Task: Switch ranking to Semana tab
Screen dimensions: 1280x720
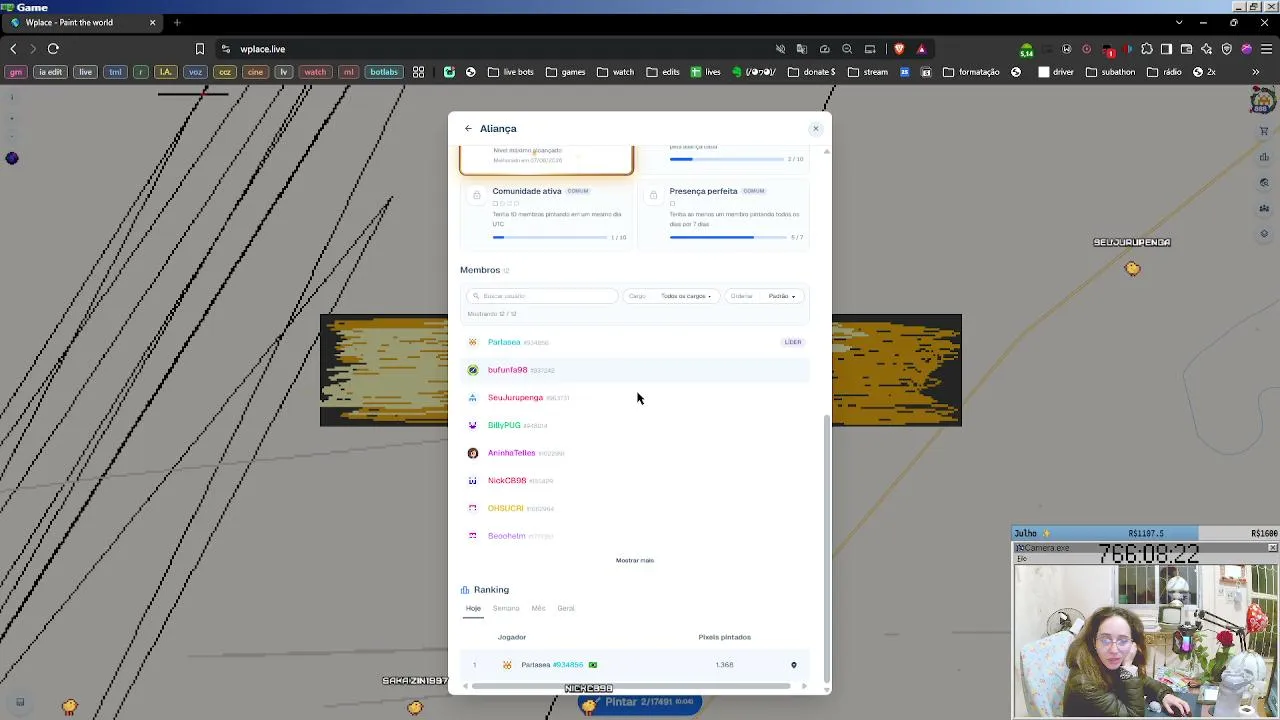Action: (506, 608)
